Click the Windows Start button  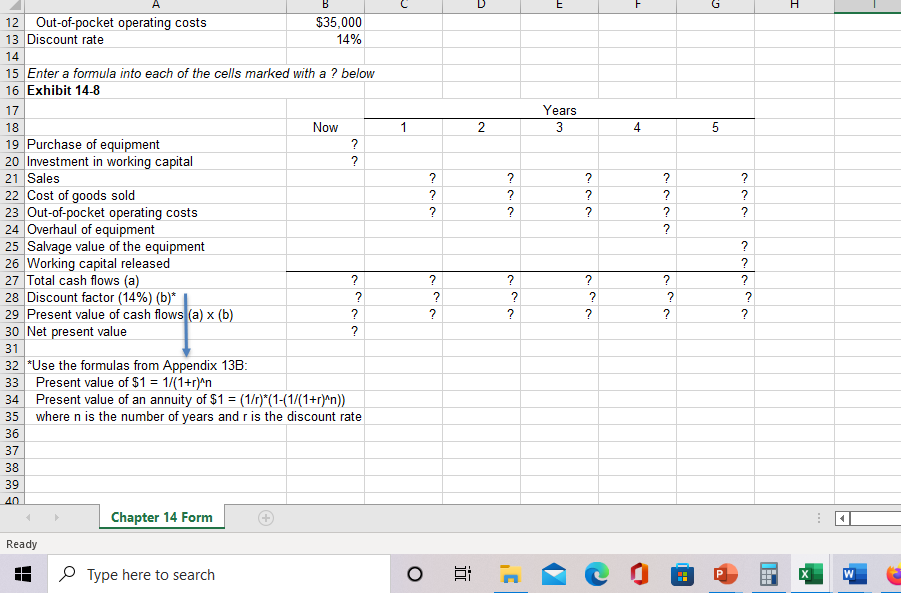pos(22,574)
